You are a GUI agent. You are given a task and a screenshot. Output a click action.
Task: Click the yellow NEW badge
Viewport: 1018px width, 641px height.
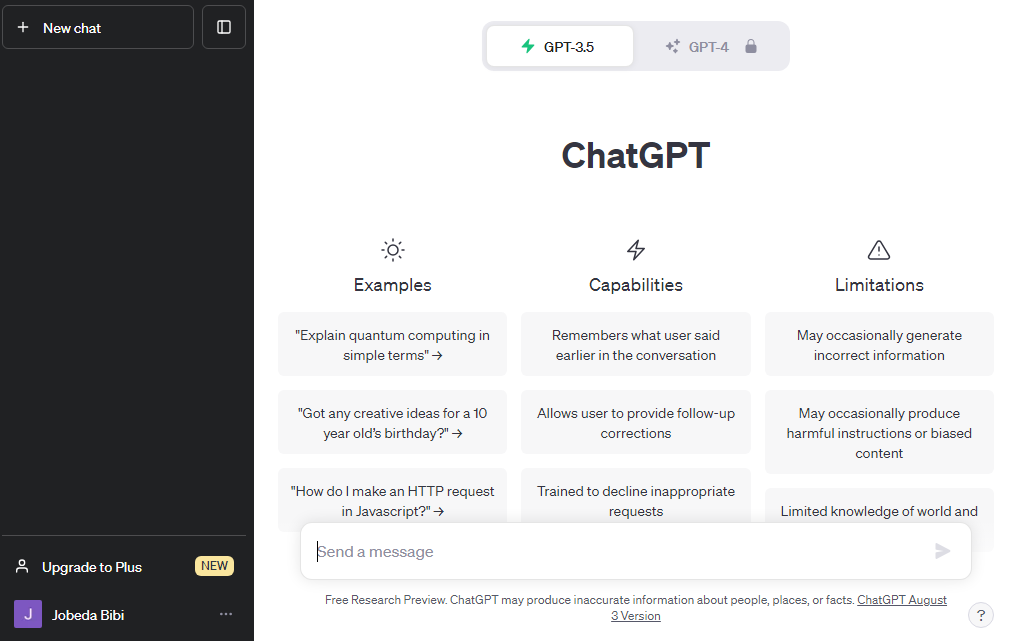(214, 566)
